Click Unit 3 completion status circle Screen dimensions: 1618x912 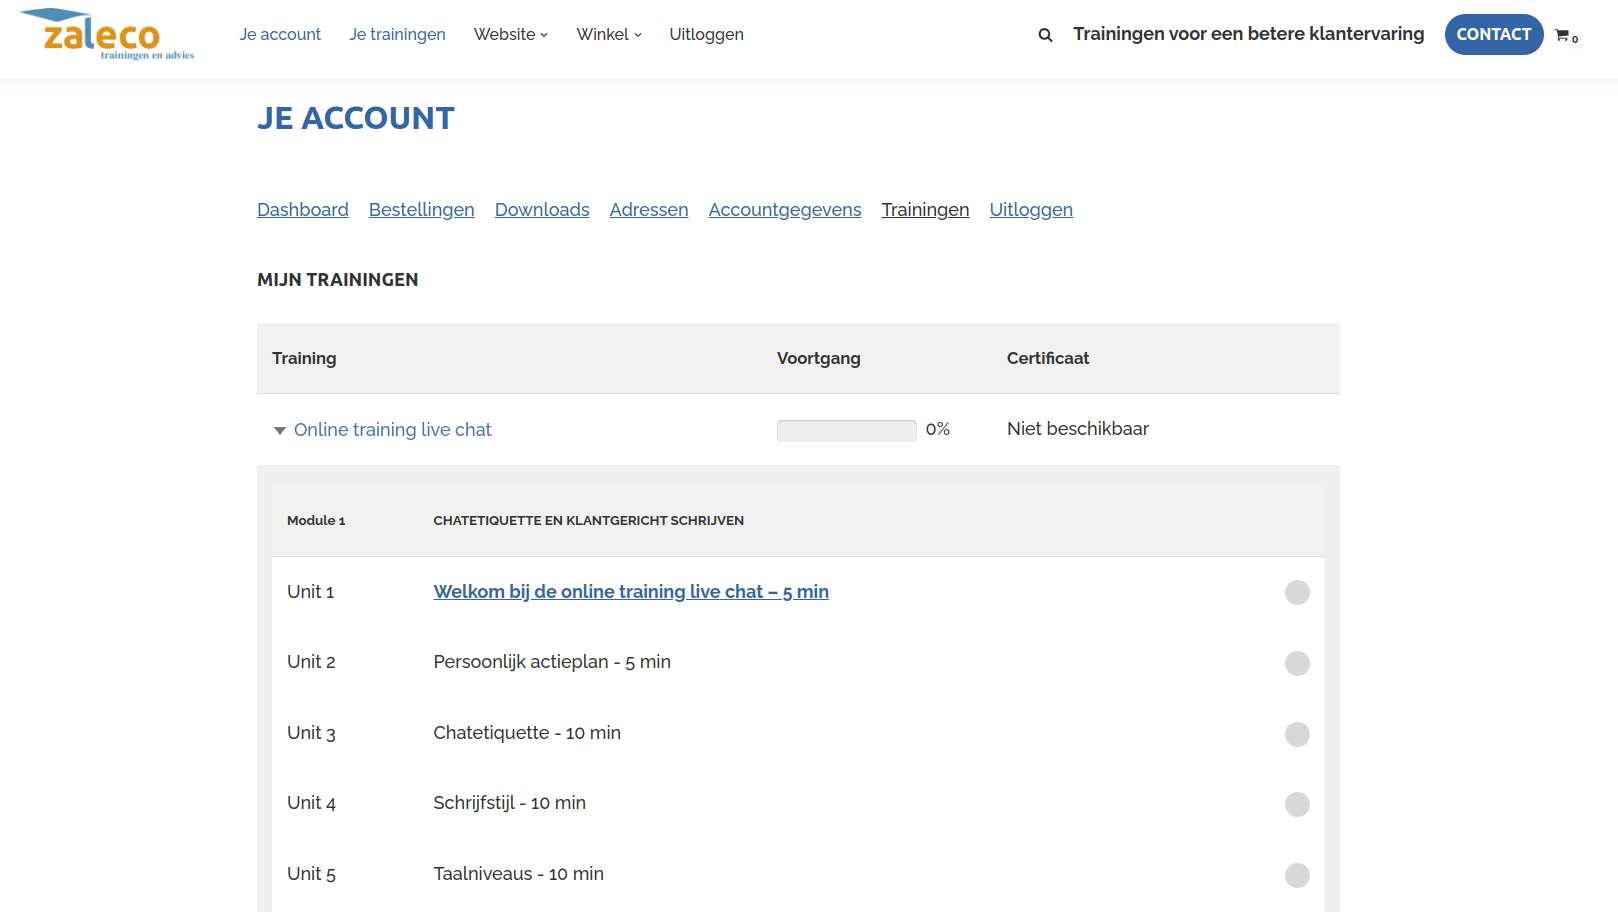pos(1297,734)
